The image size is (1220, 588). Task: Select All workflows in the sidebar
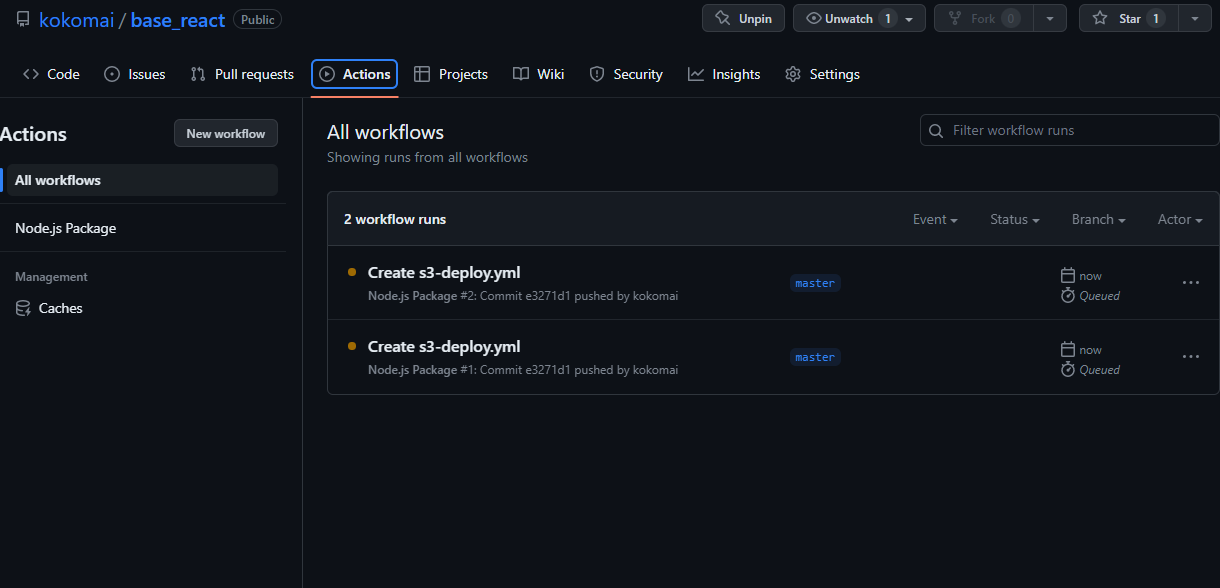coord(142,180)
